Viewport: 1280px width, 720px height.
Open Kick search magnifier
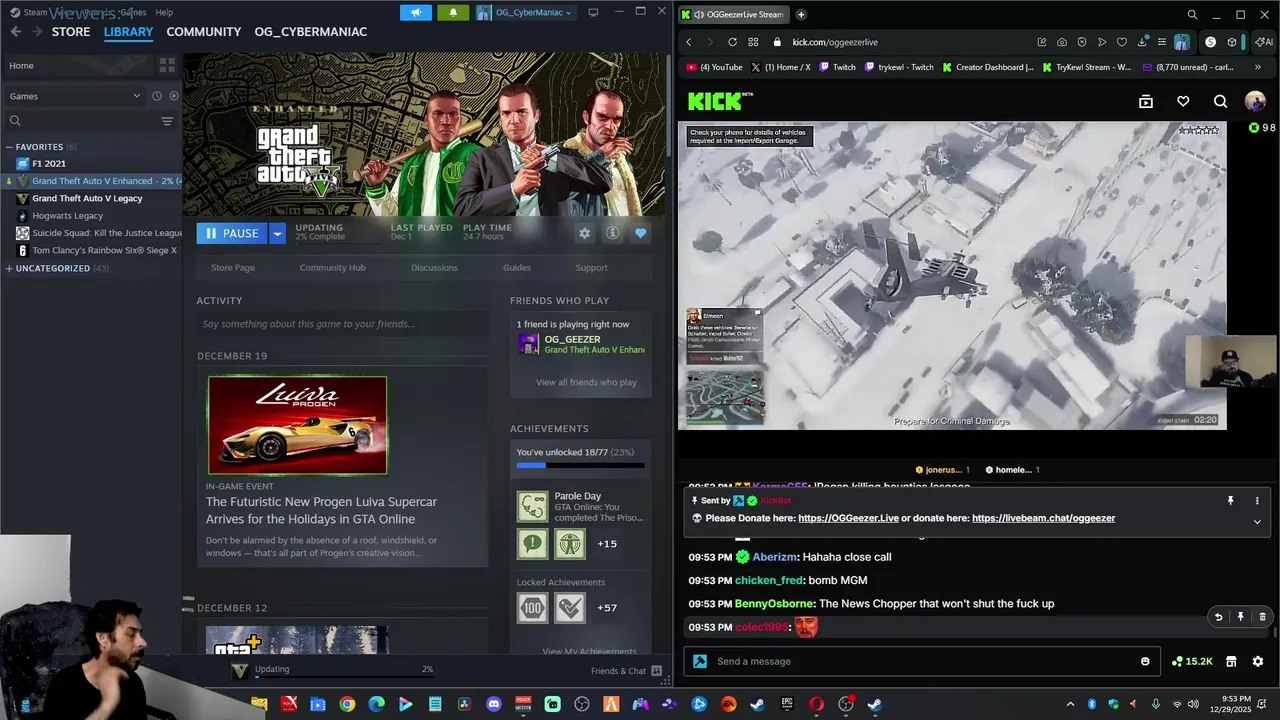pos(1220,101)
